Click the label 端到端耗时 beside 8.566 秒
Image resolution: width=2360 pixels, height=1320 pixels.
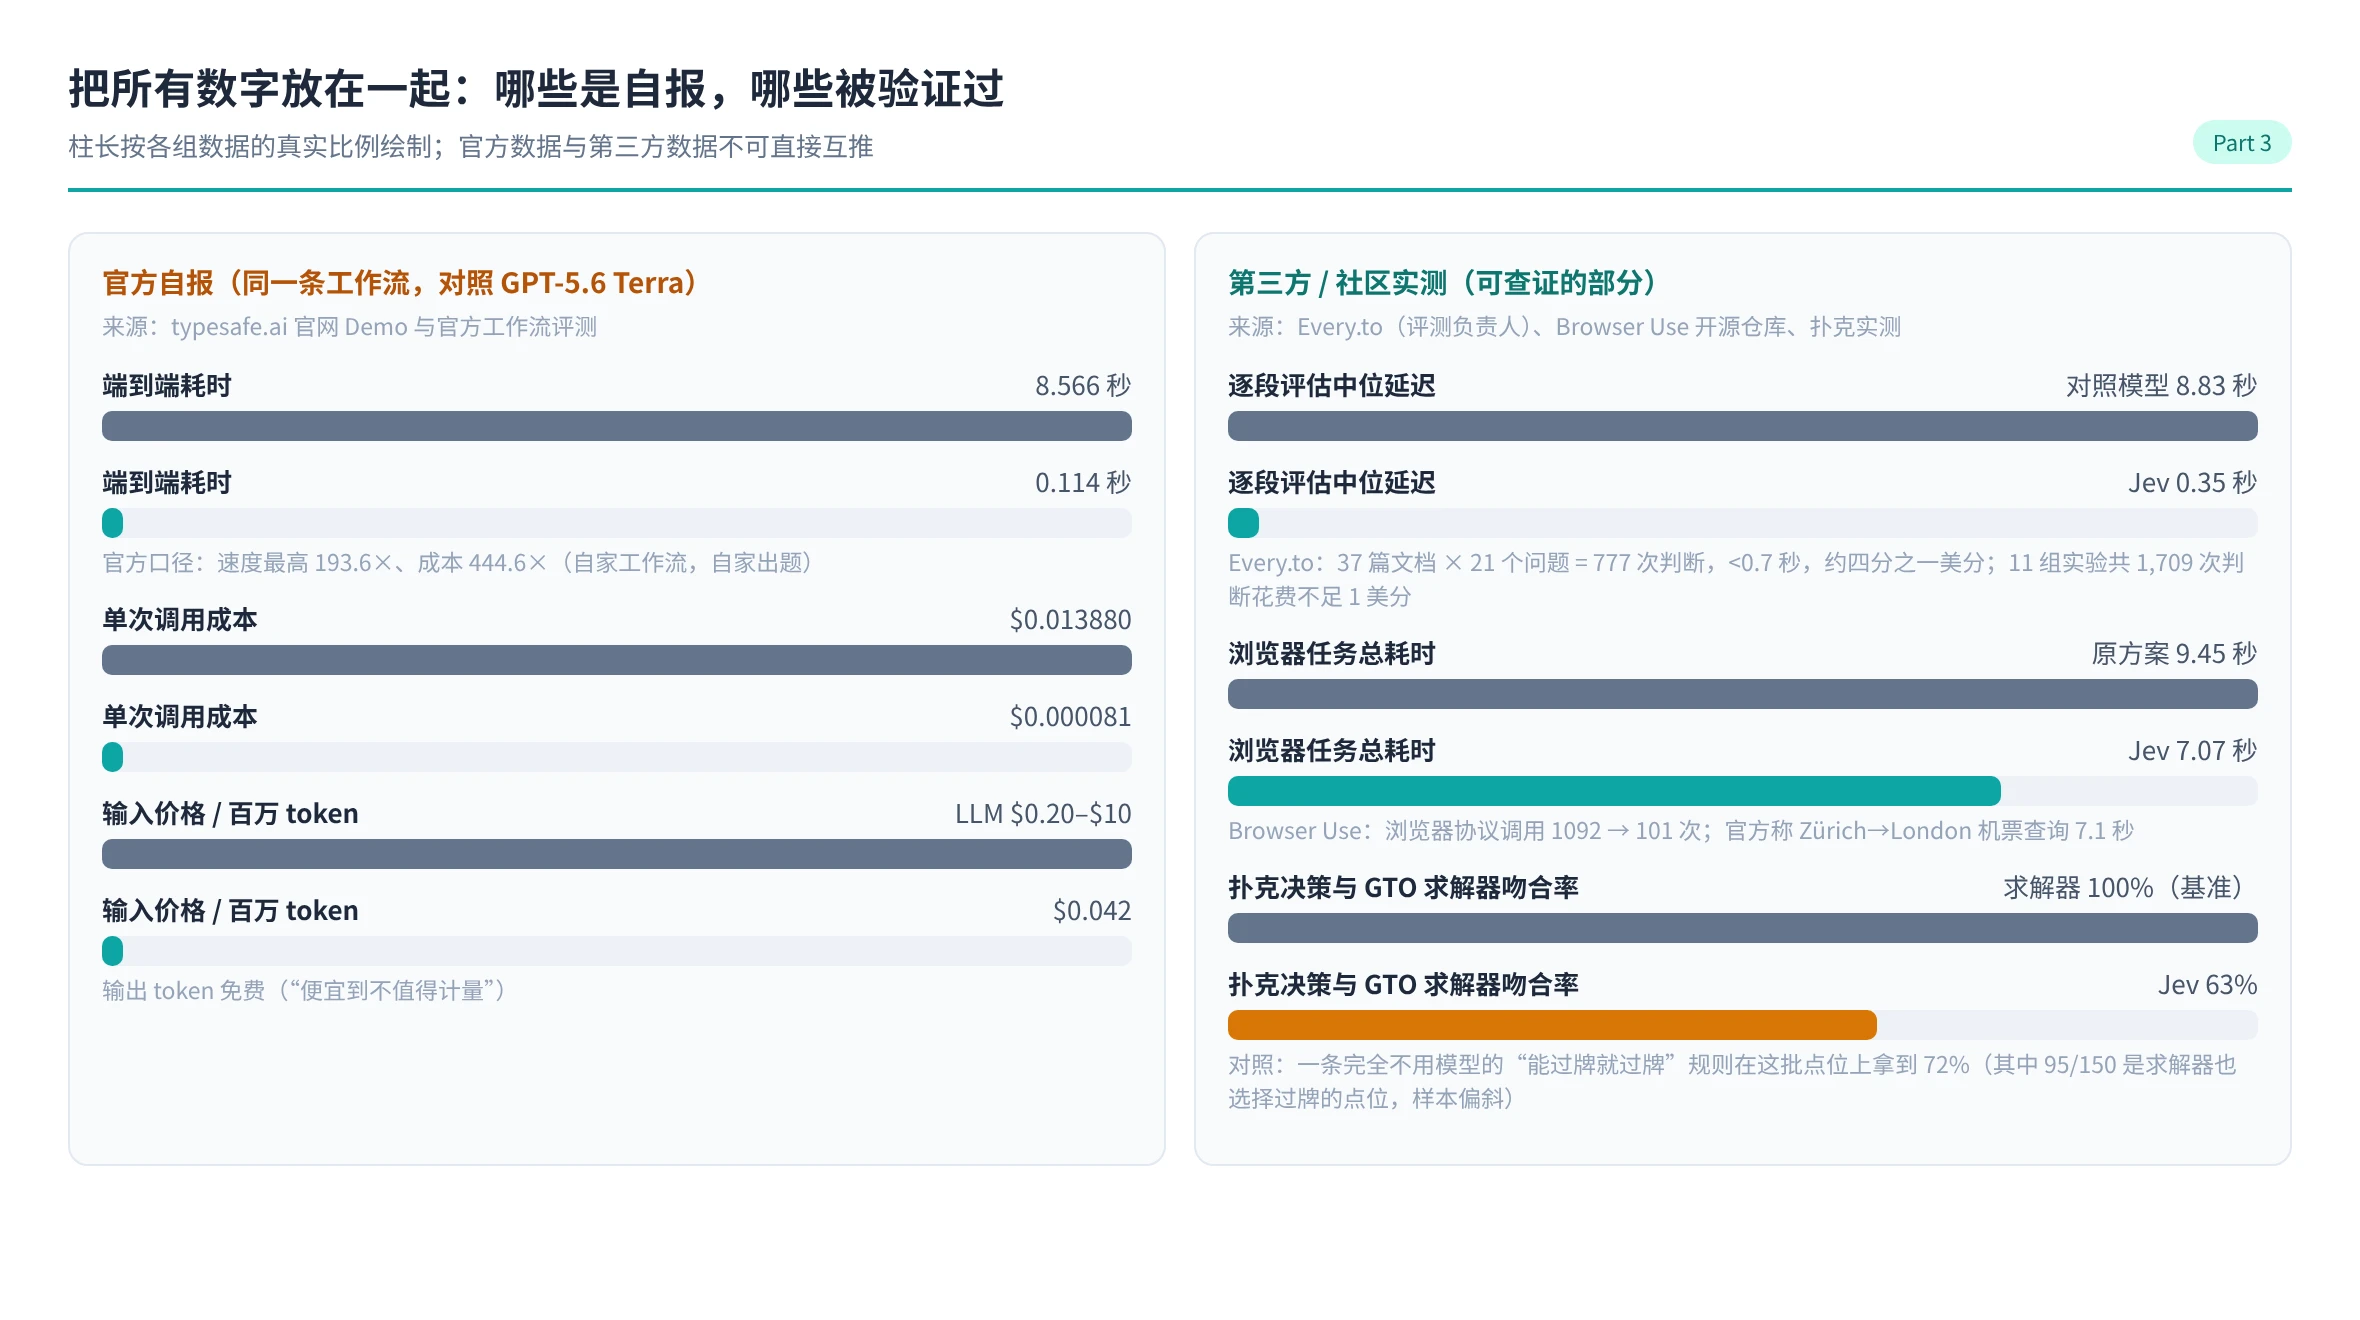[x=167, y=386]
